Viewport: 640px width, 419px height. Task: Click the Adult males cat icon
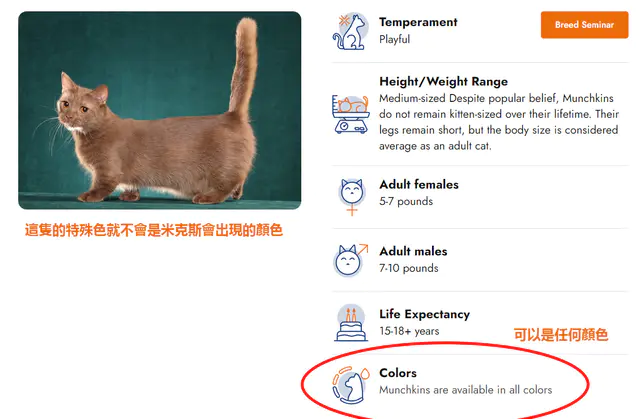coord(351,260)
